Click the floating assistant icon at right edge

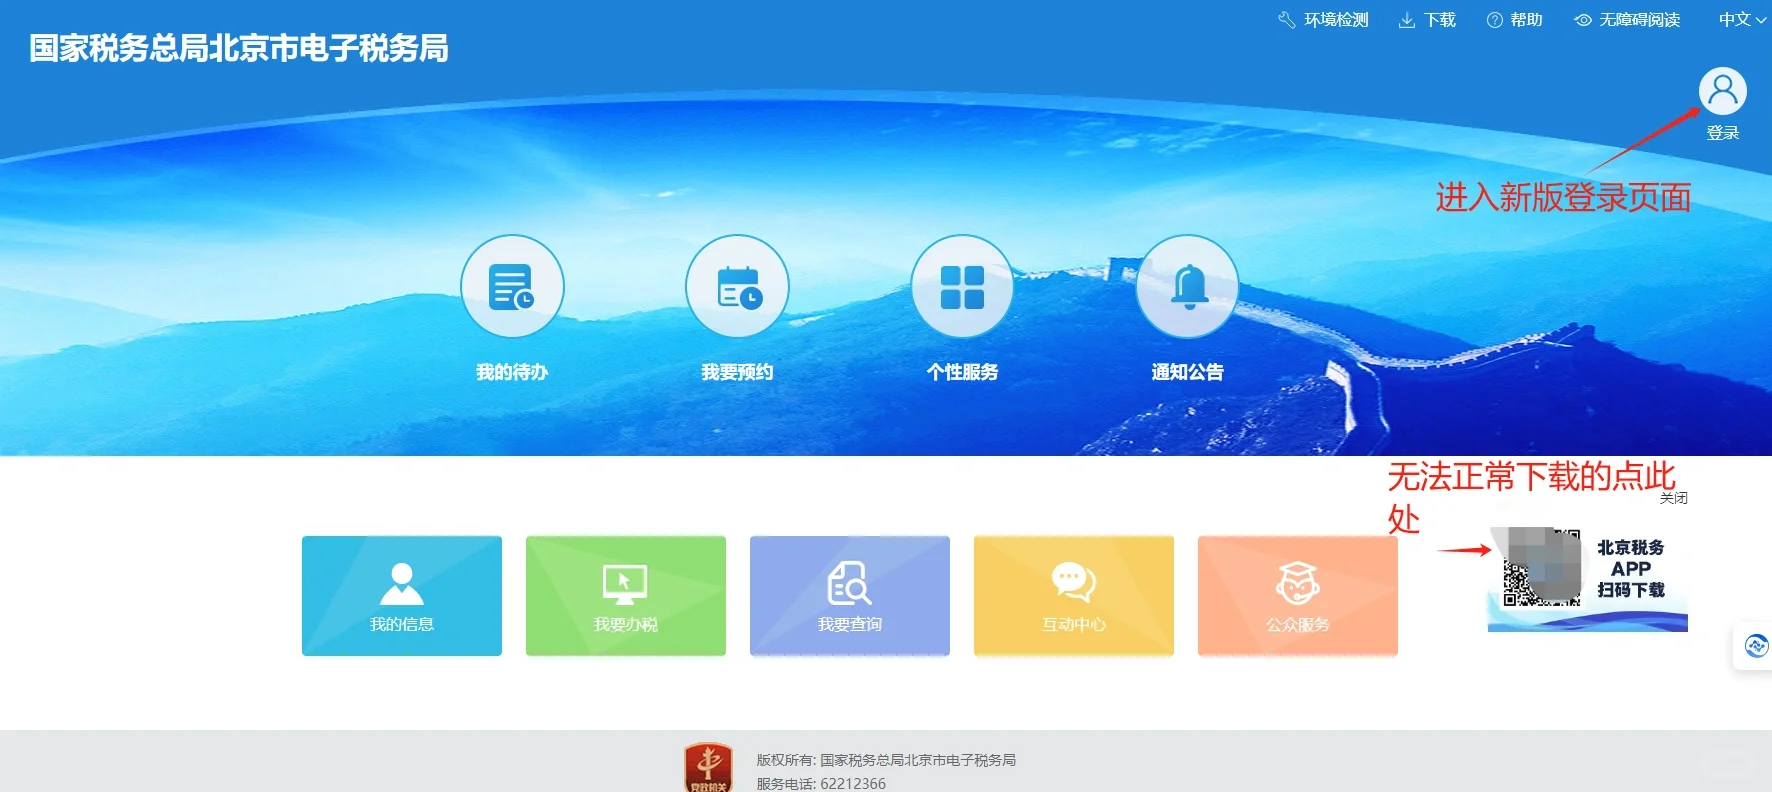coord(1755,646)
